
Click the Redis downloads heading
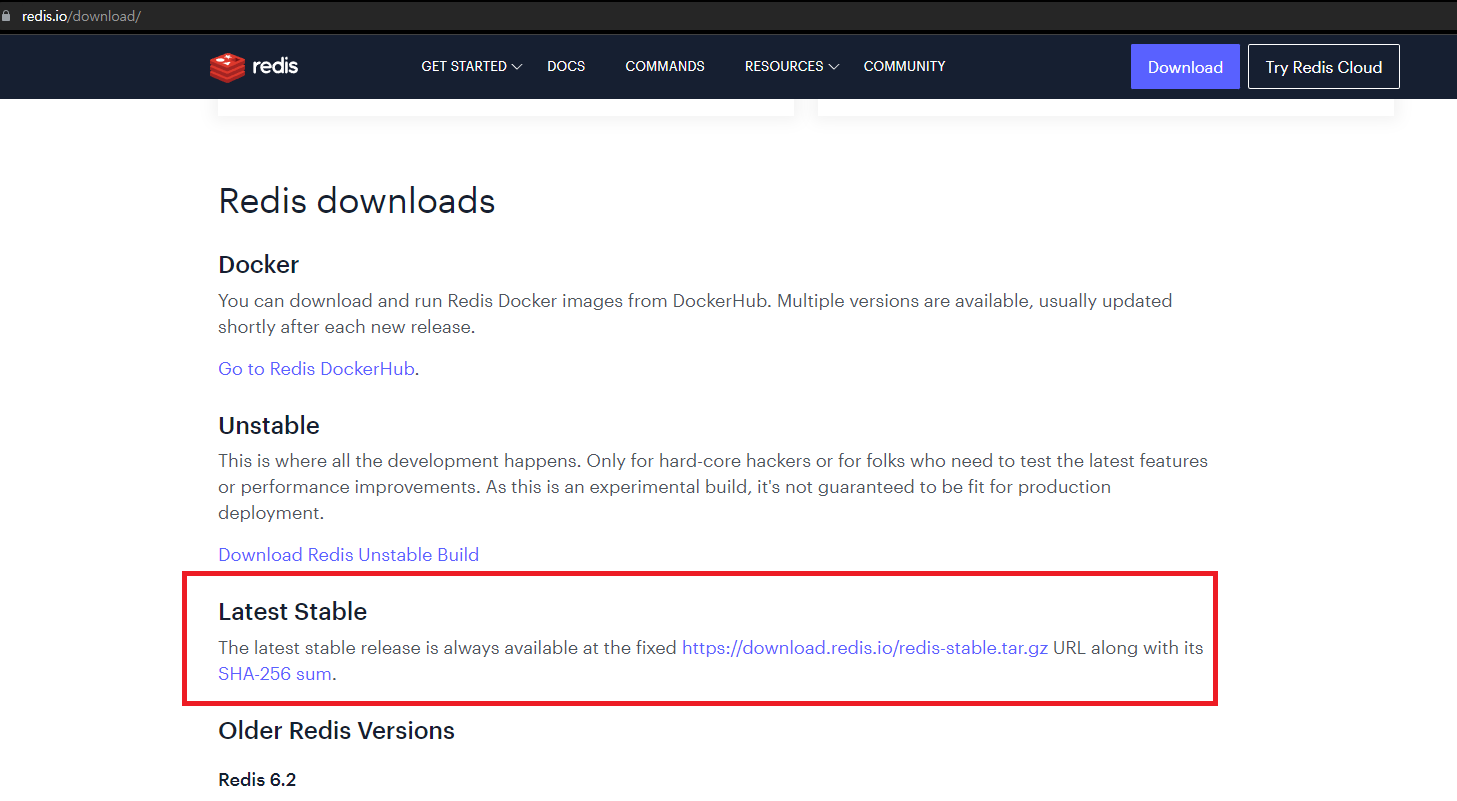(357, 201)
